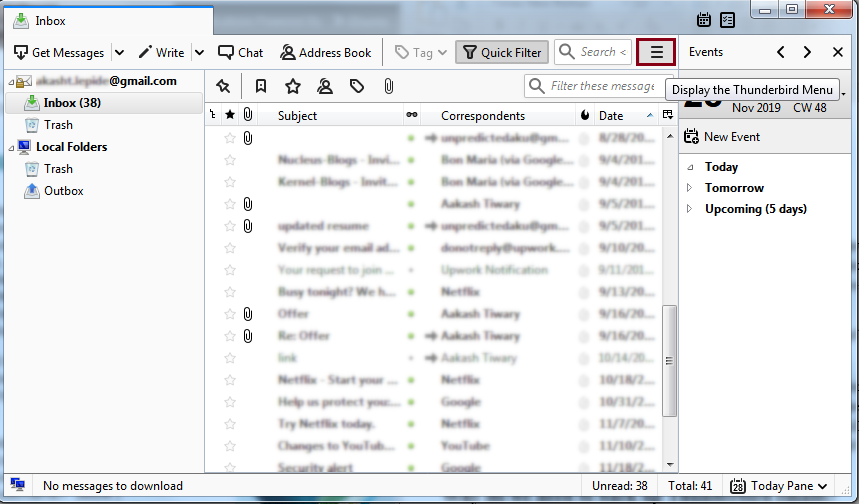Viewport: 859px width, 504px height.
Task: Click the online/offline status icon in status bar
Action: point(17,486)
